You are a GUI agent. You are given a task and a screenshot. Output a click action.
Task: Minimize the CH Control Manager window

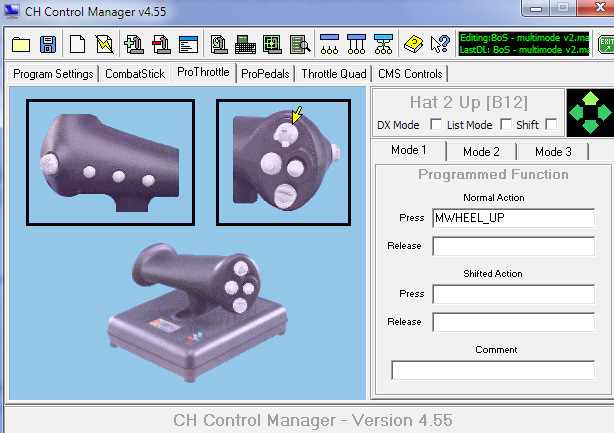coord(536,8)
